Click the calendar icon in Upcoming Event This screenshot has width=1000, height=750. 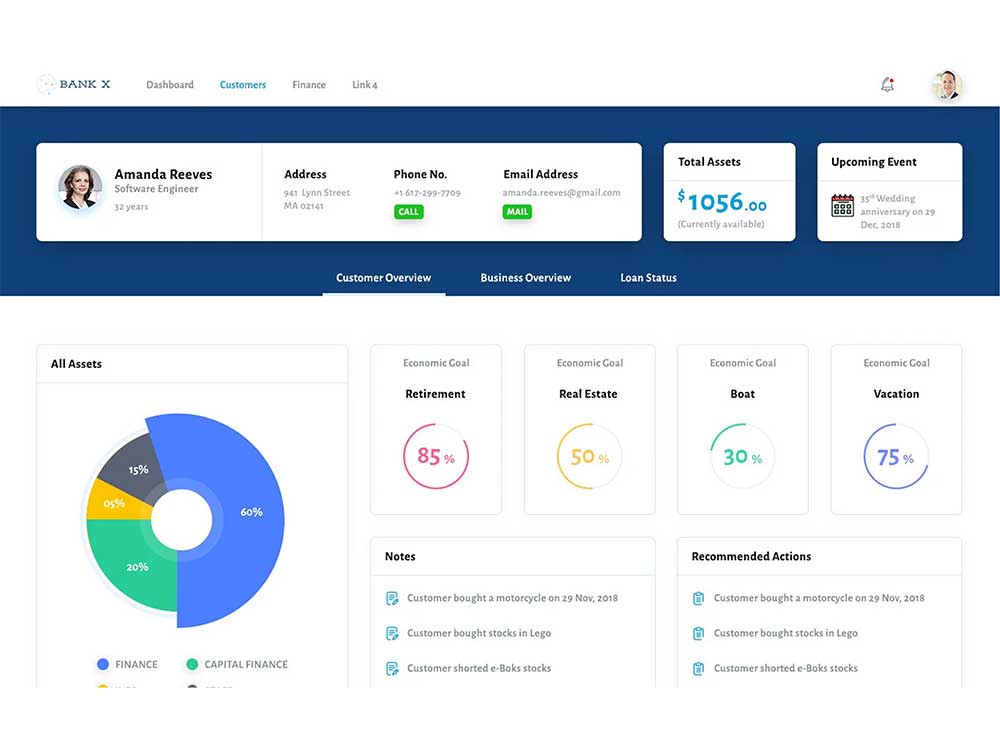tap(842, 206)
